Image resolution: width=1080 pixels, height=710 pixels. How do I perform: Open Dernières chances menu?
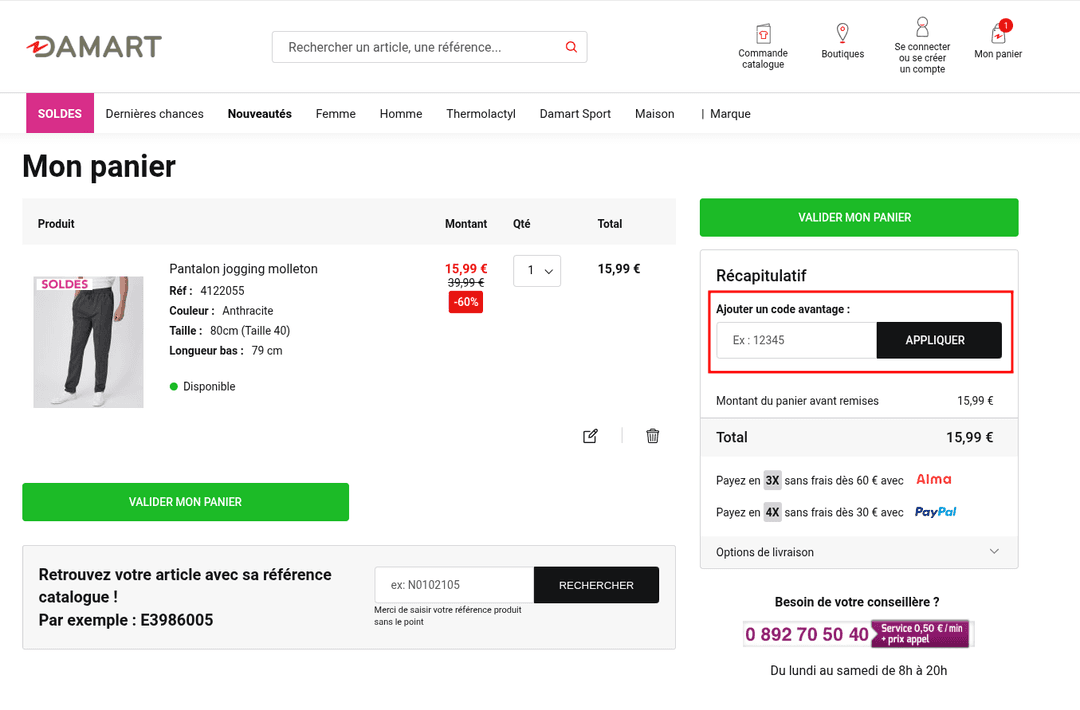[154, 114]
